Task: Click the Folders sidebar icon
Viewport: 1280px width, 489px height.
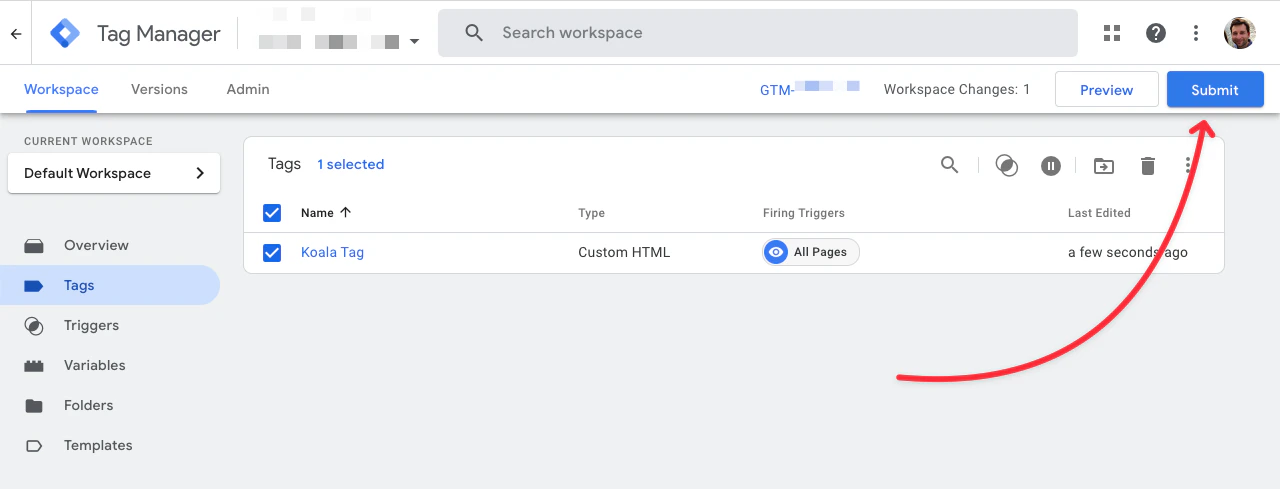Action: point(34,406)
